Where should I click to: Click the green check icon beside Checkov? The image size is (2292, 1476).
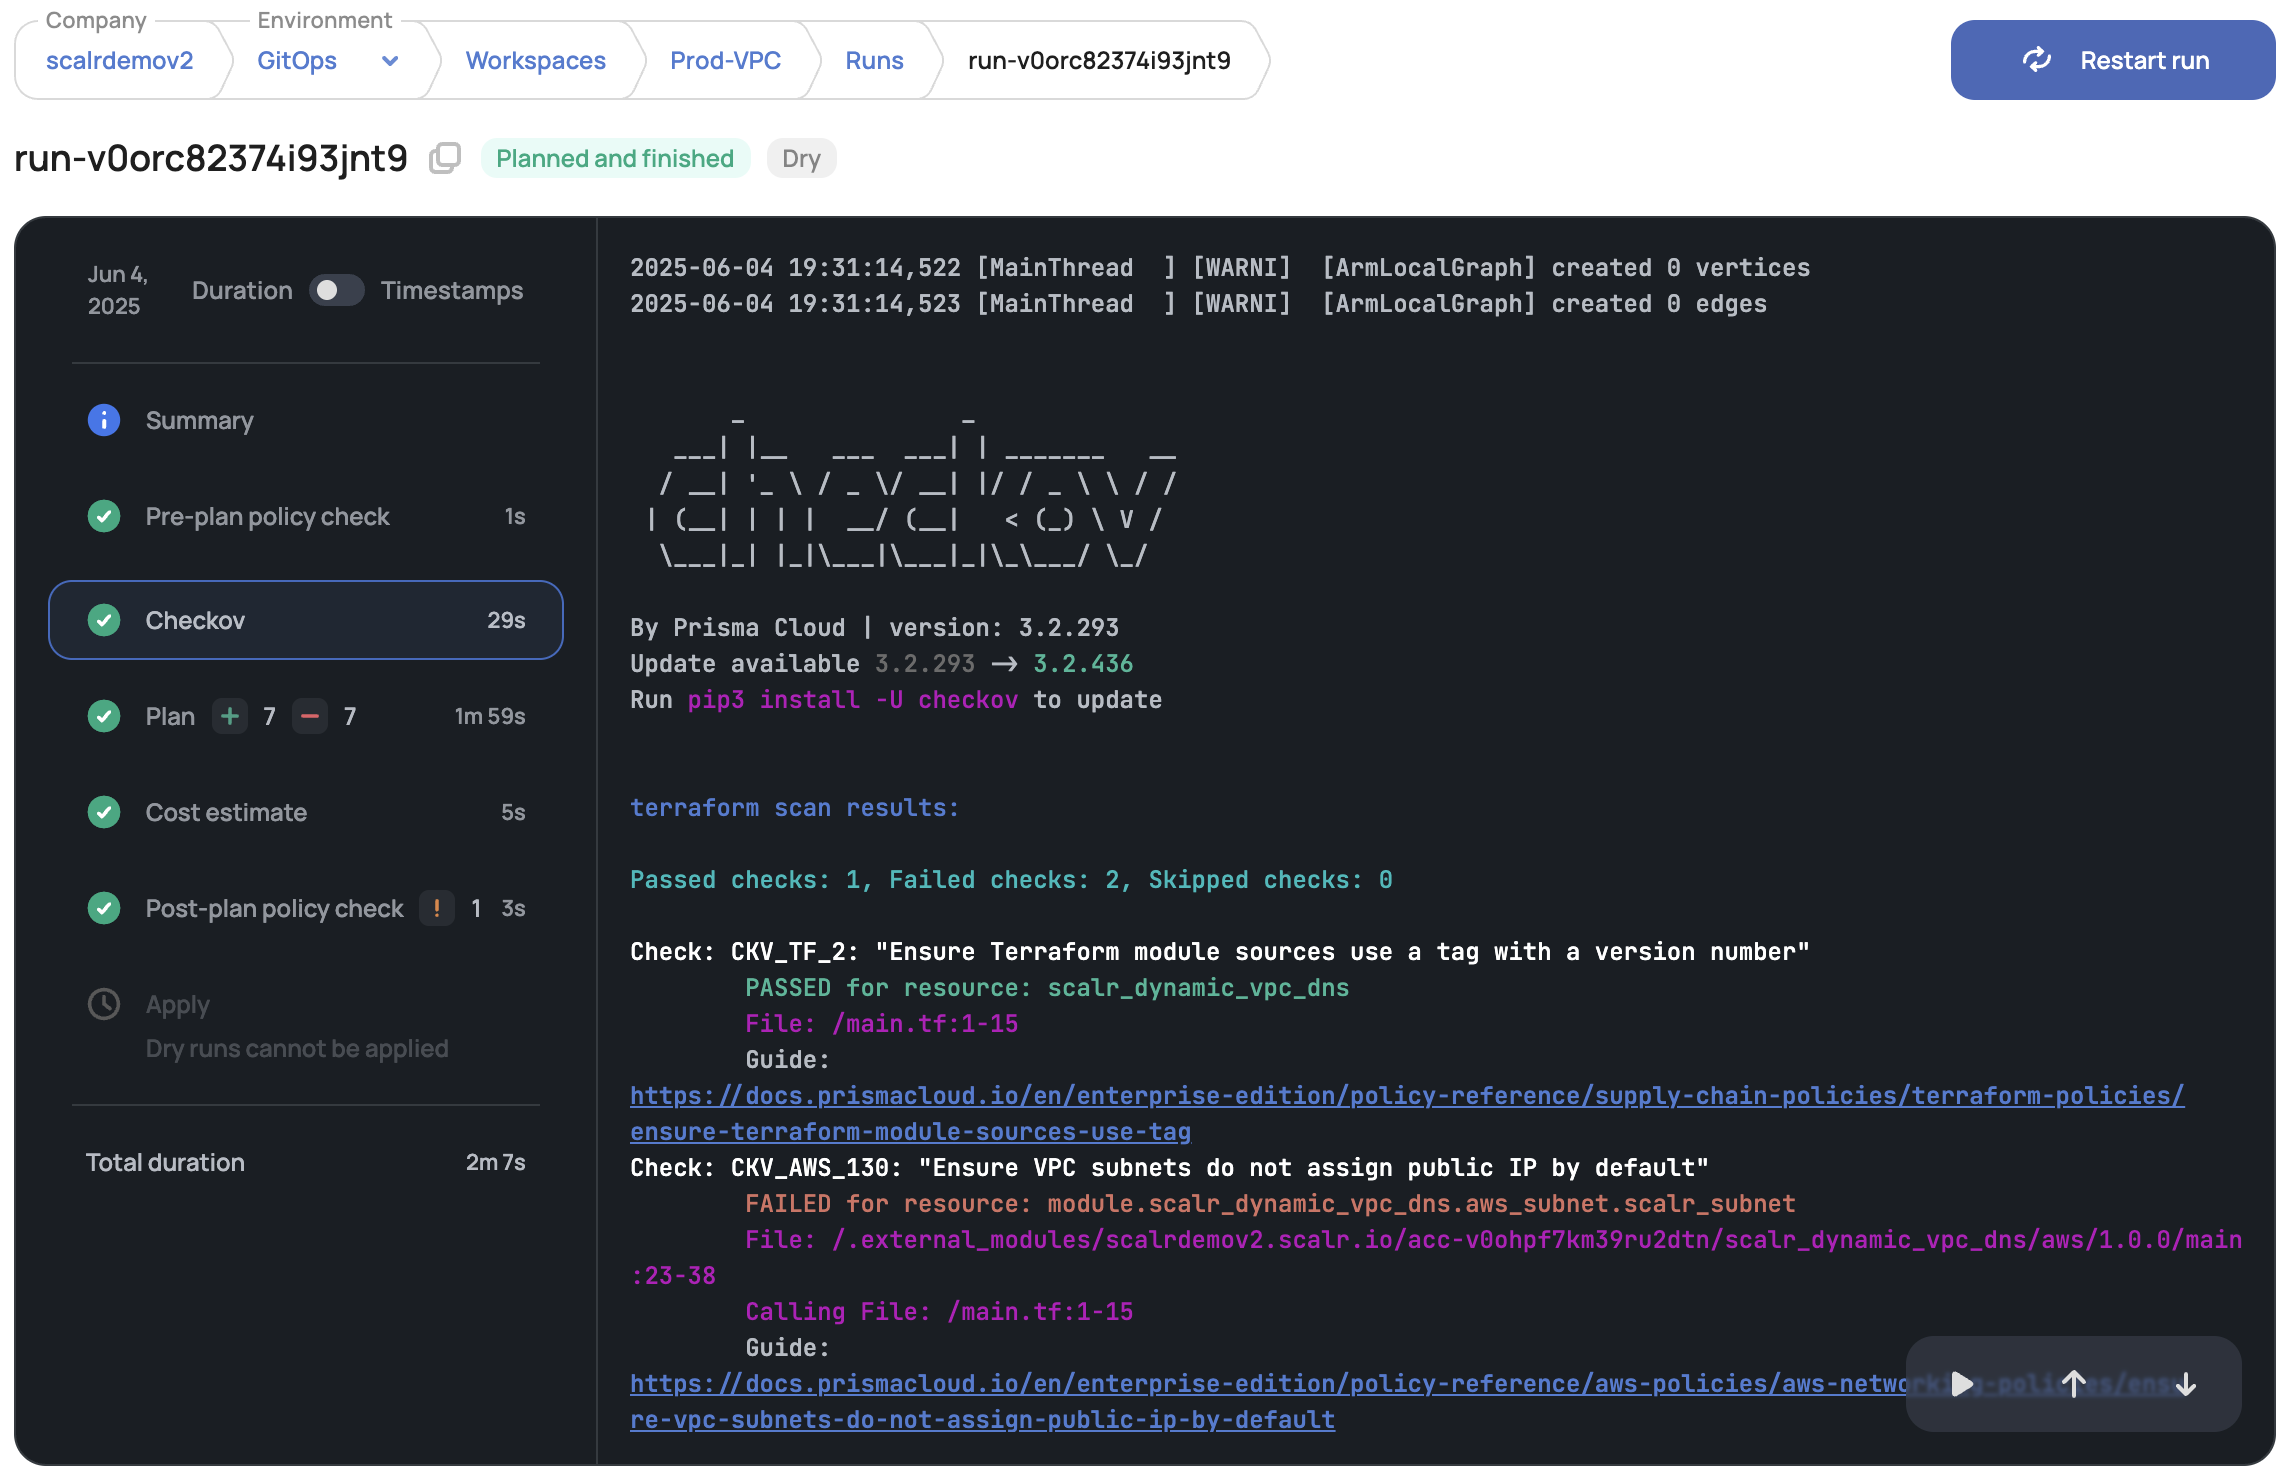[x=104, y=620]
